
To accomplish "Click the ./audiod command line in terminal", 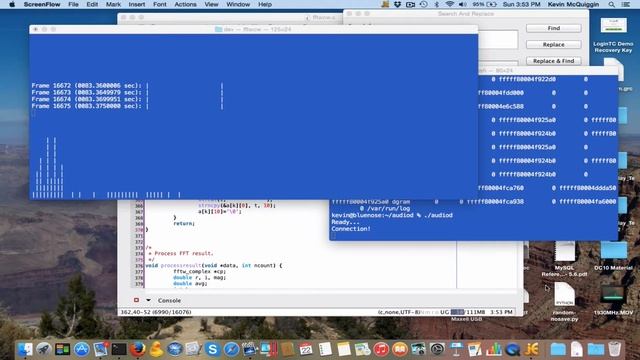I will 392,215.
